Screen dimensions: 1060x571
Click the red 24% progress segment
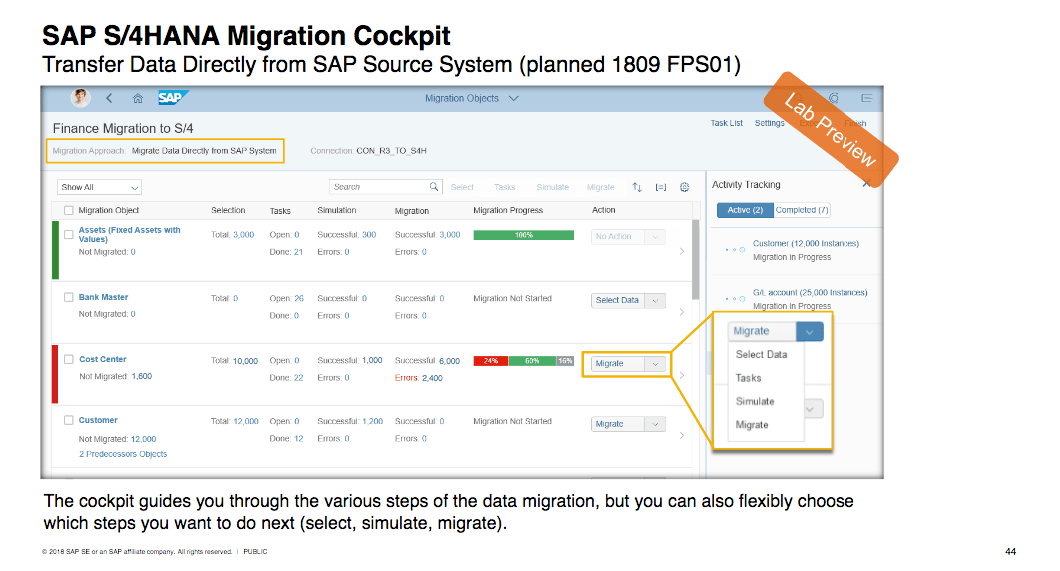[x=491, y=361]
